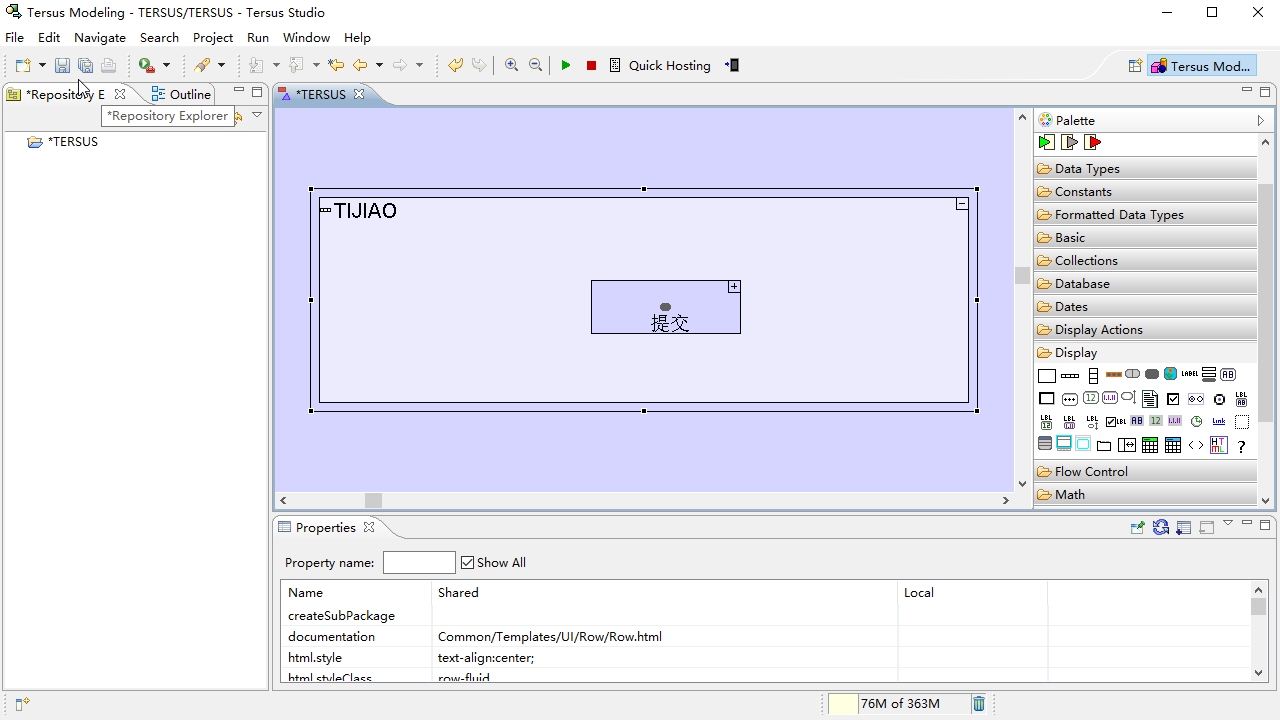1280x720 pixels.
Task: Open the Project menu
Action: [213, 37]
